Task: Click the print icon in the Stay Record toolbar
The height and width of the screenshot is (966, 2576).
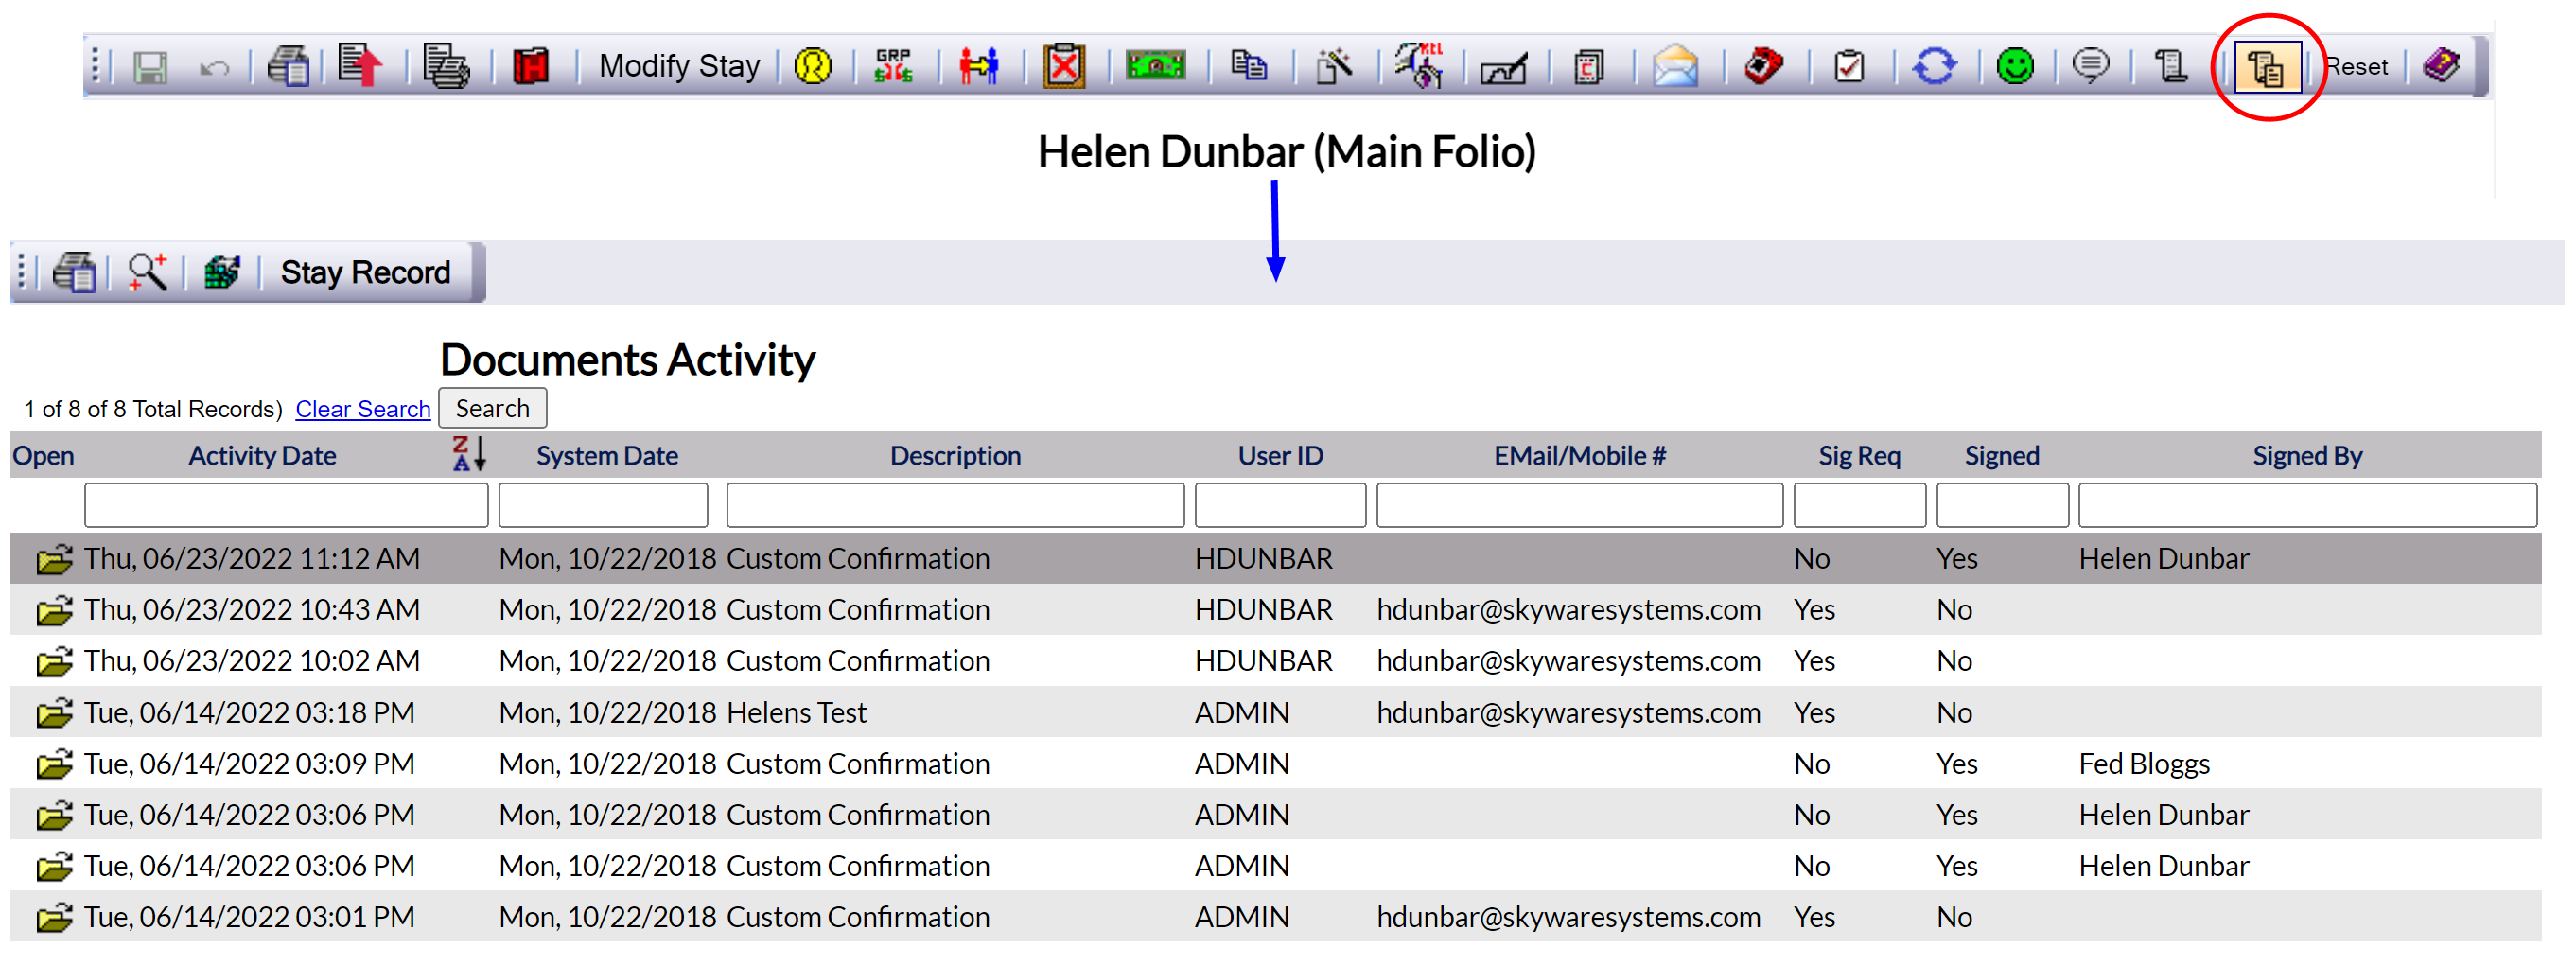Action: tap(74, 272)
